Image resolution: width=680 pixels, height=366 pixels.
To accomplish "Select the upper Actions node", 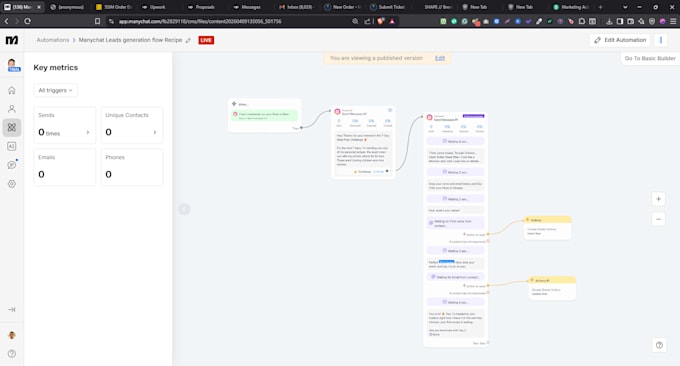I will point(548,228).
